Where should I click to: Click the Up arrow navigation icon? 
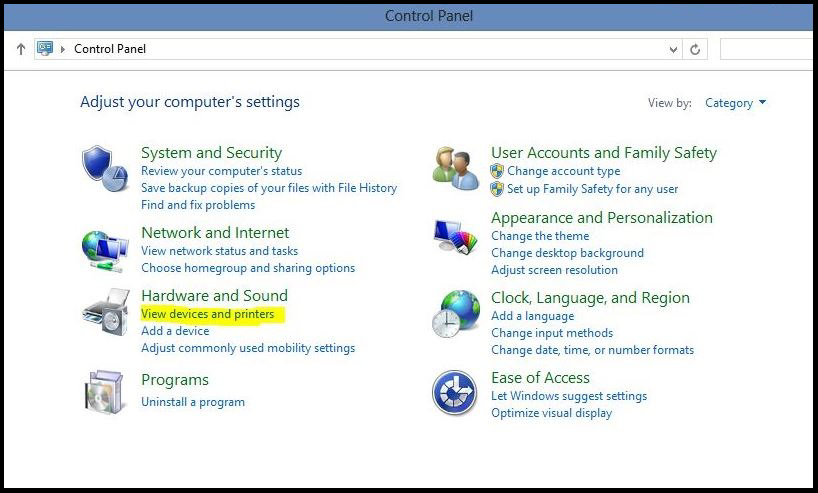coord(20,49)
